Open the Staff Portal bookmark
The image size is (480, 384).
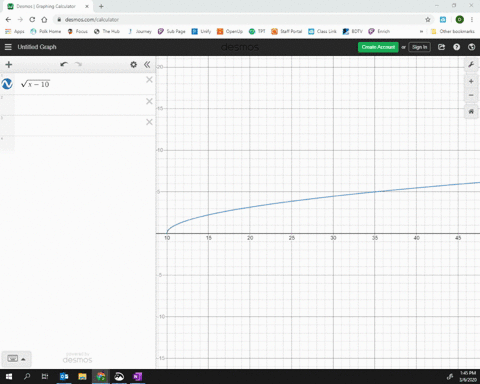pyautogui.click(x=287, y=31)
